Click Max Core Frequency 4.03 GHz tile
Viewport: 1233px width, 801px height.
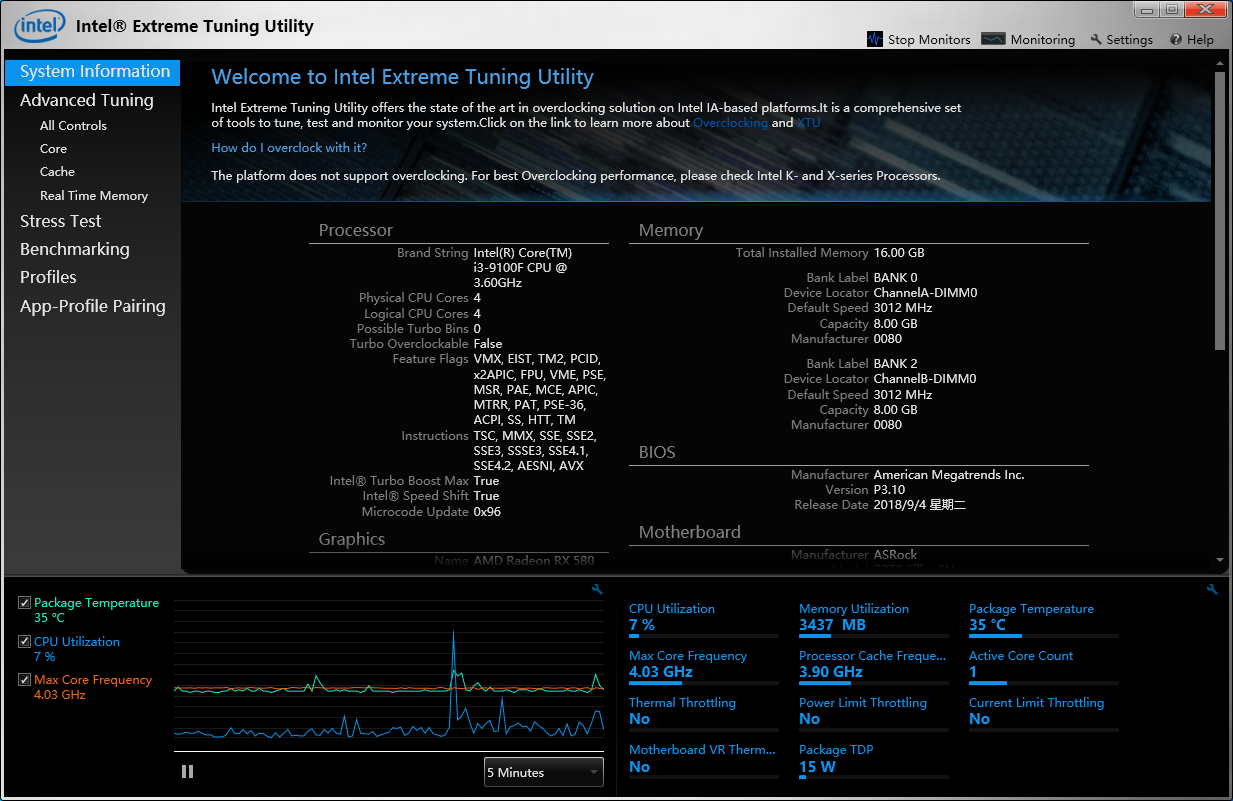pos(703,667)
